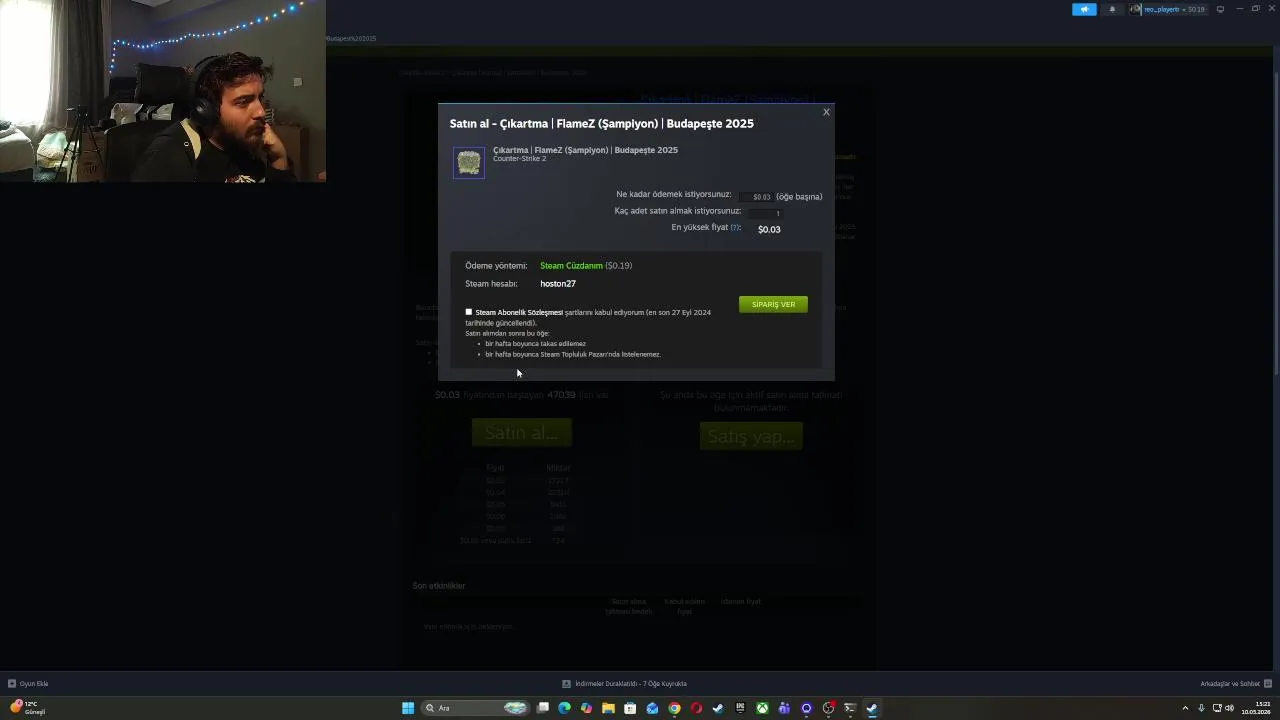Click the Windows taskbar search box
Viewport: 1280px width, 720px height.
475,708
